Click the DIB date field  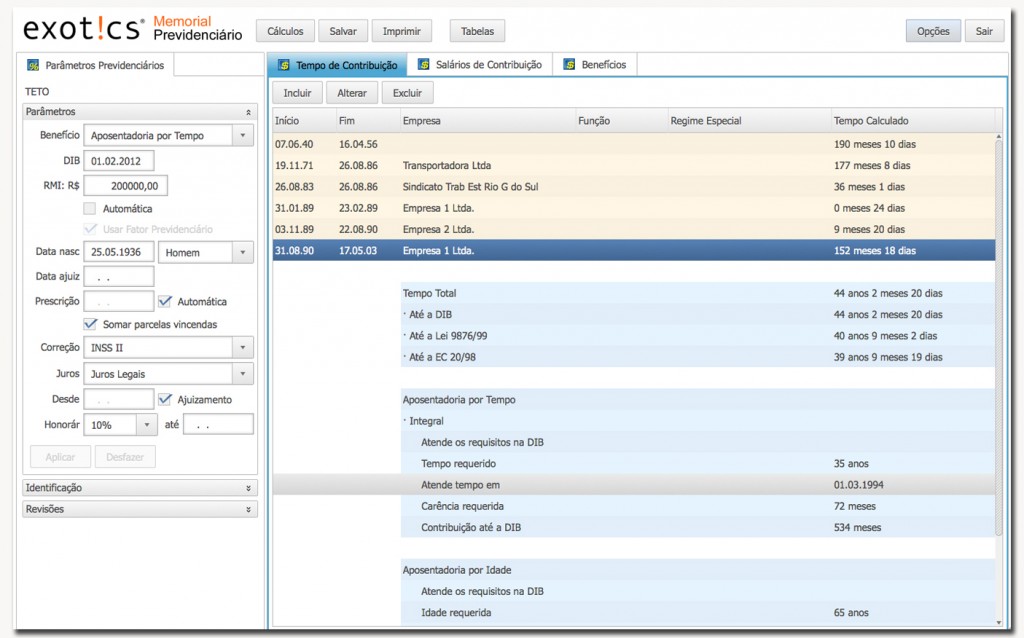pos(119,161)
